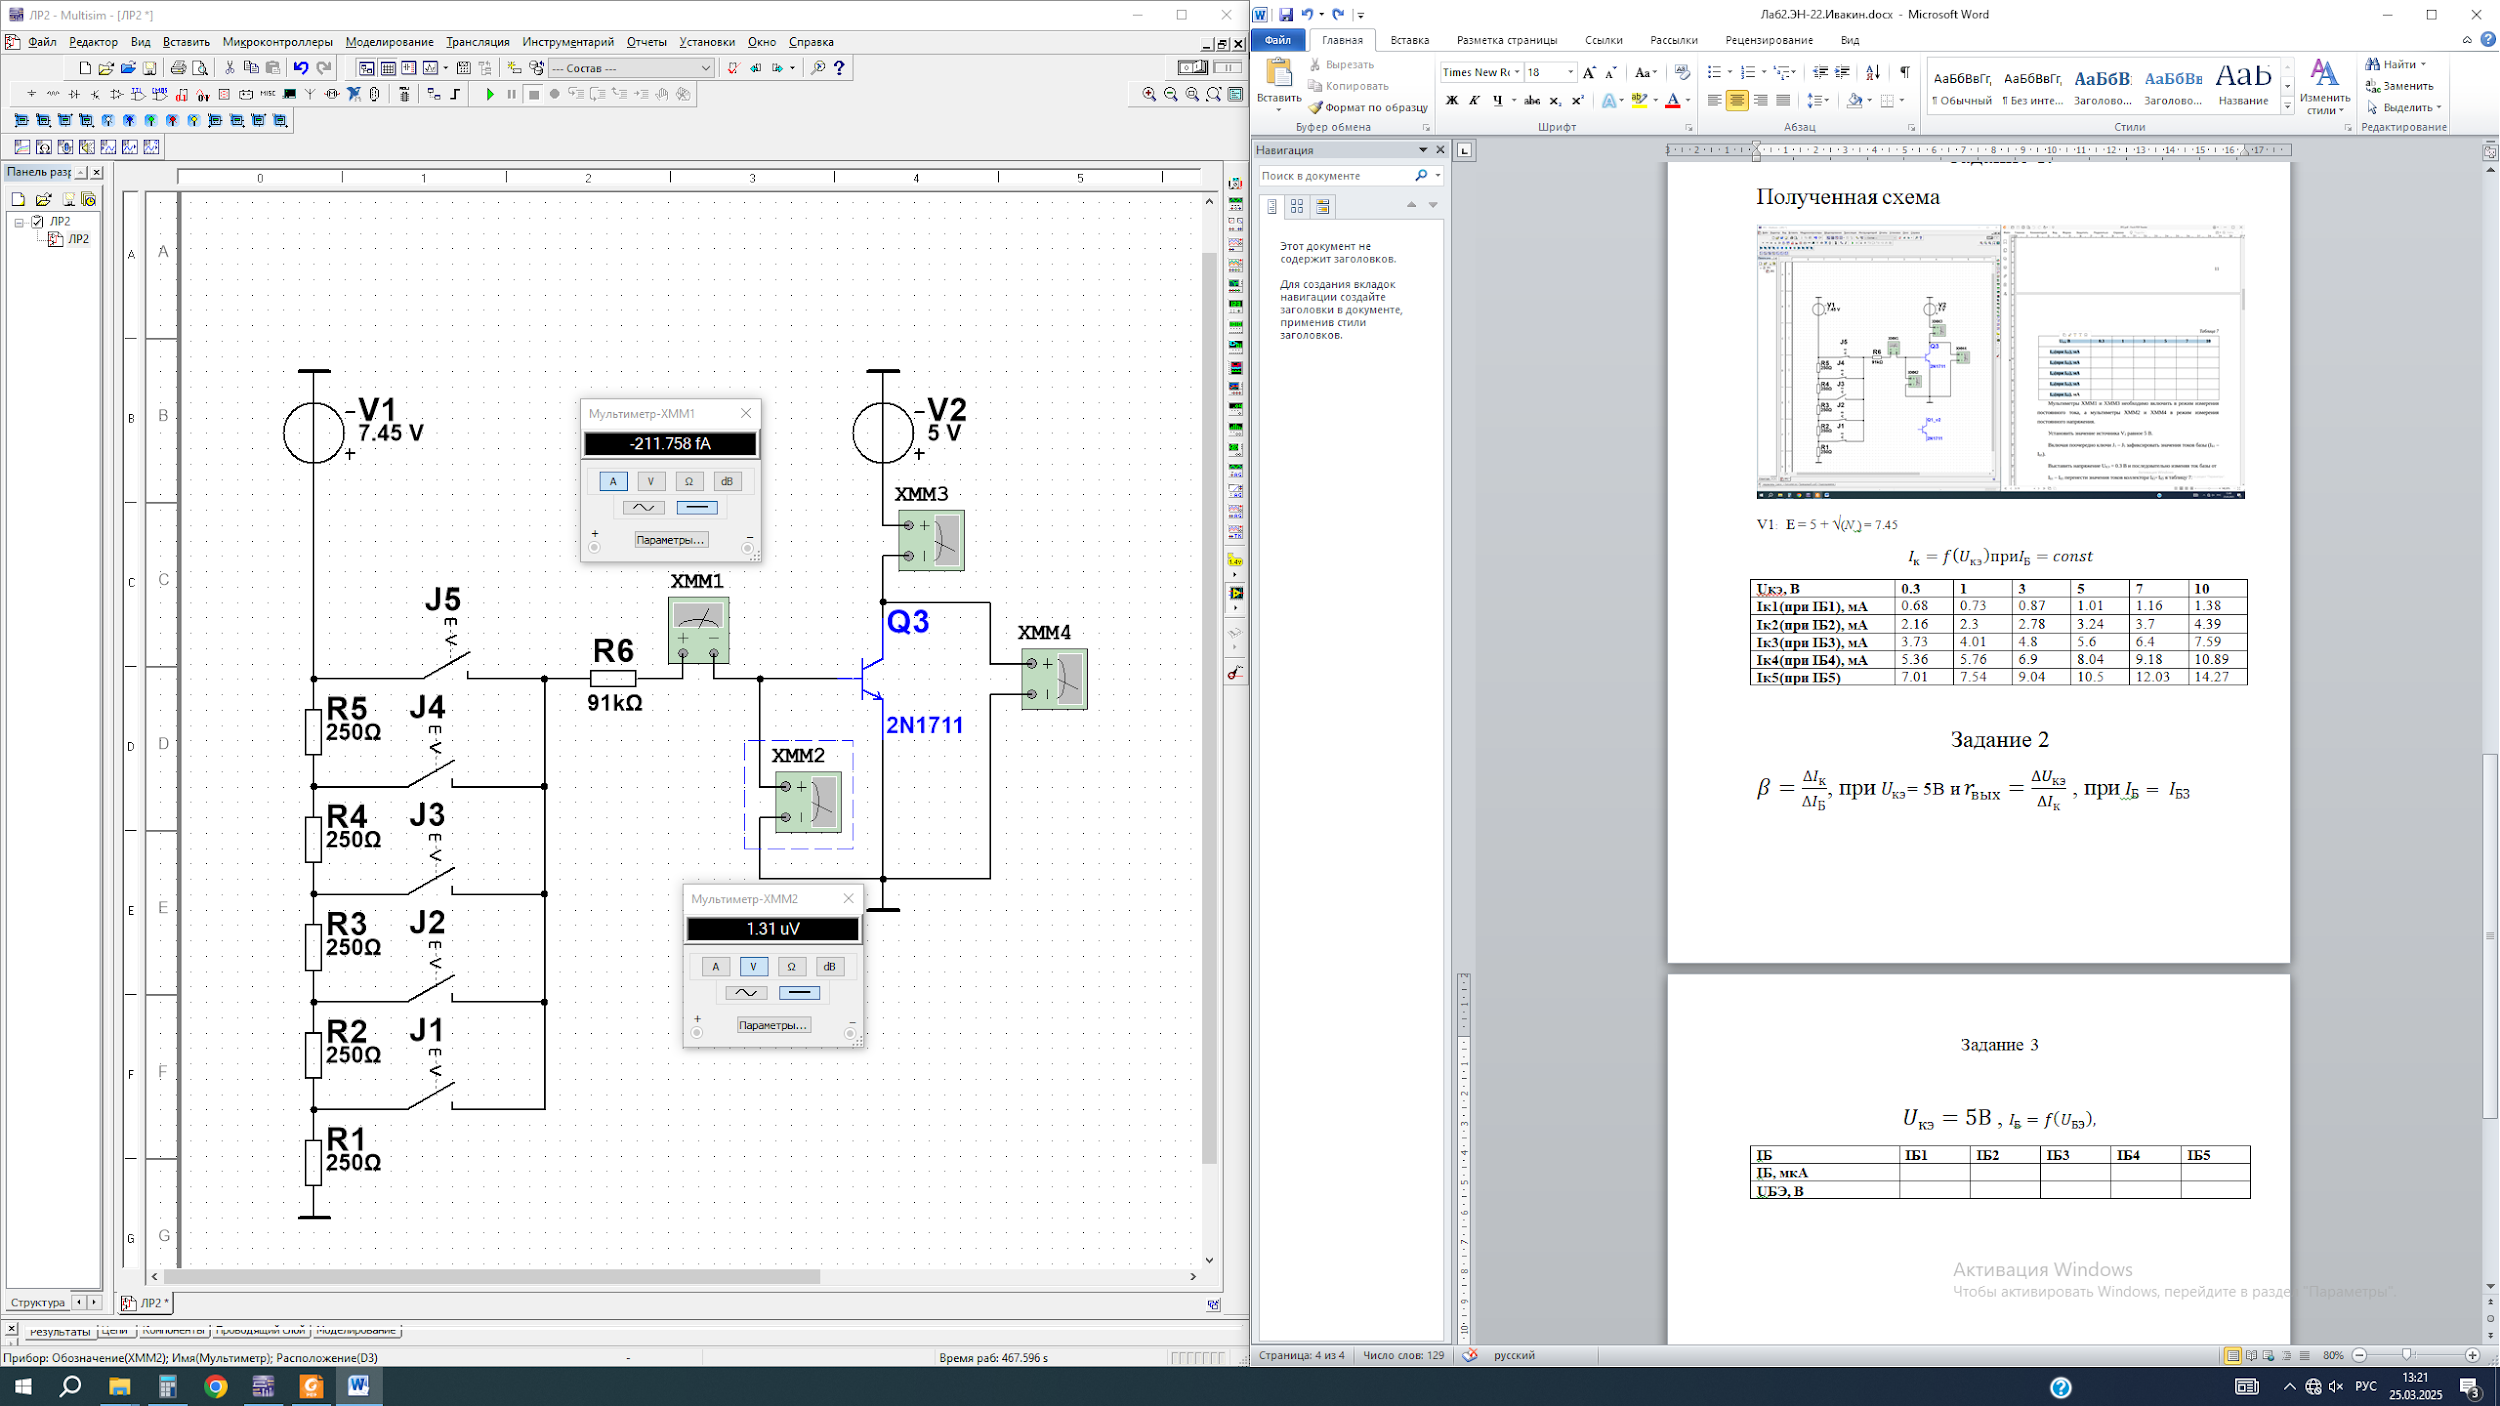Click the Sort A-Я icon in Word
The height and width of the screenshot is (1406, 2500).
click(1873, 72)
